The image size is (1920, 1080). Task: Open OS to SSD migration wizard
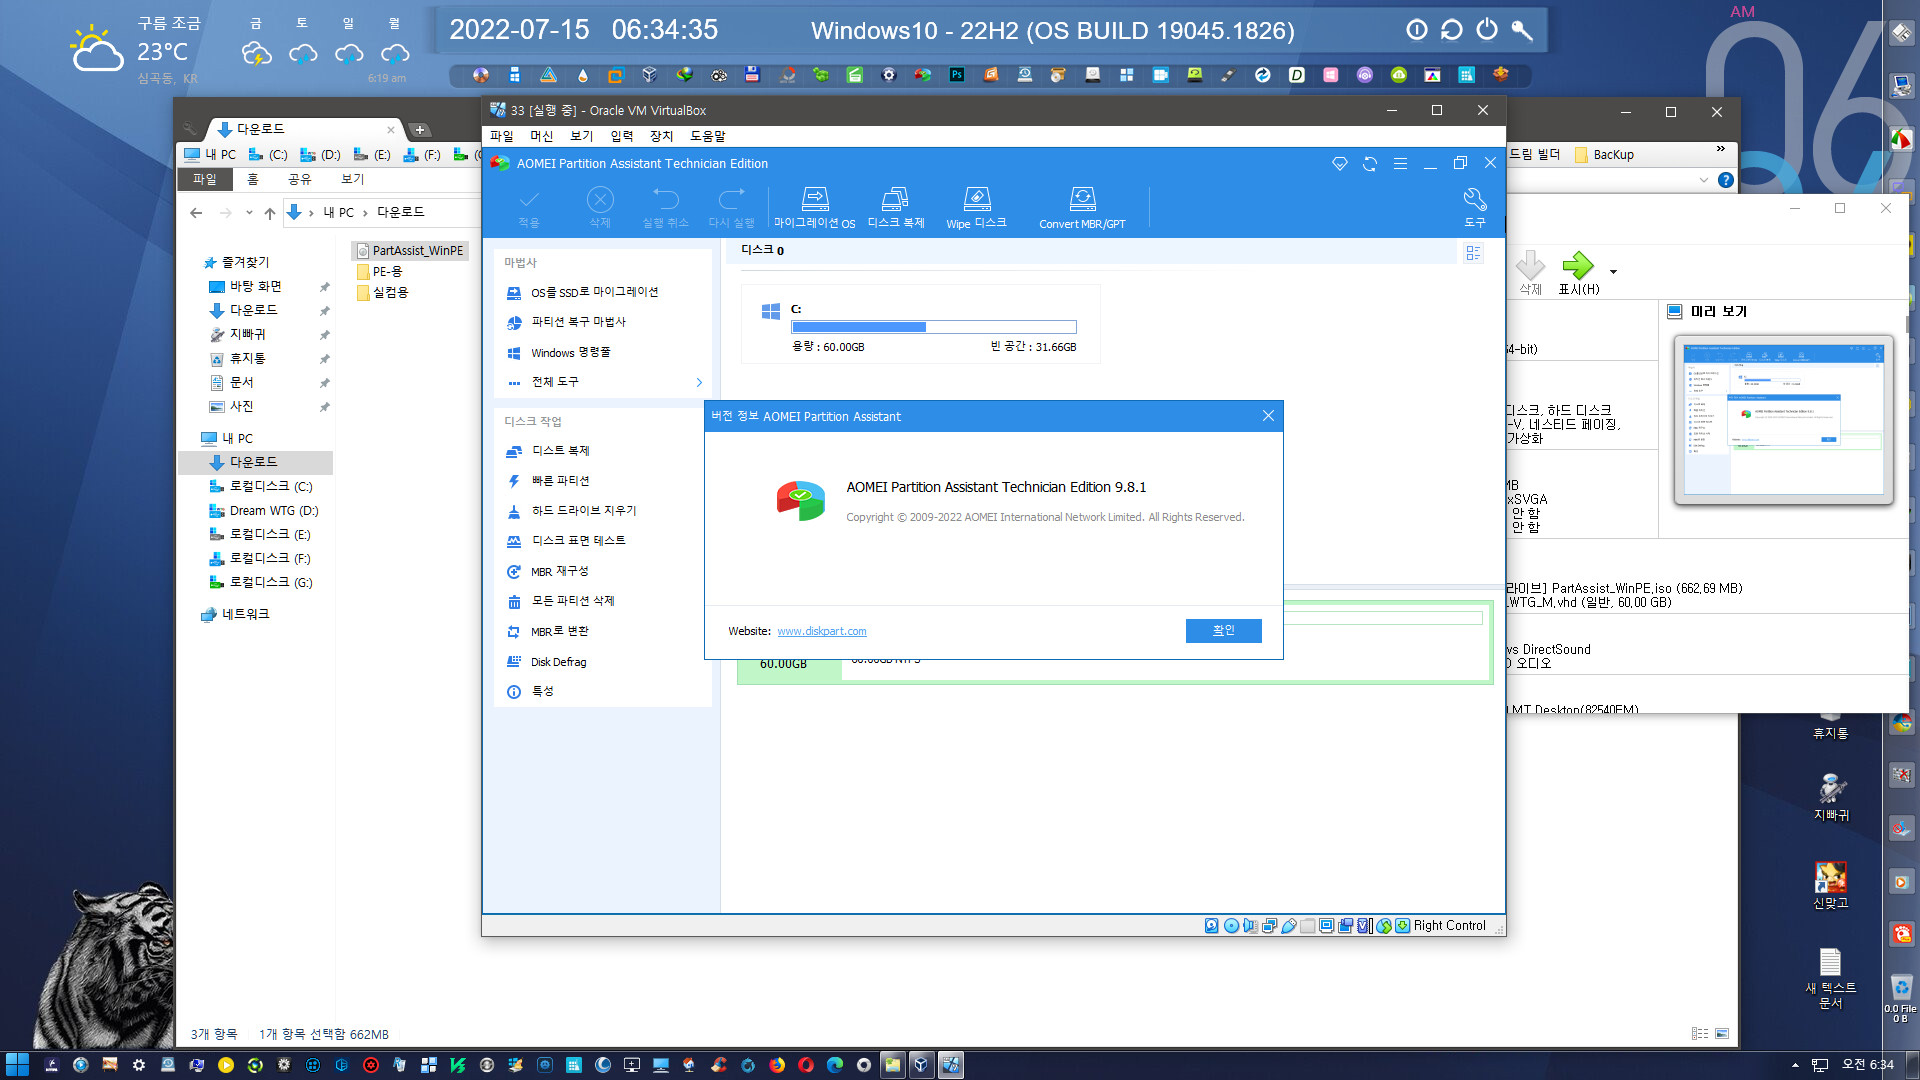tap(595, 292)
